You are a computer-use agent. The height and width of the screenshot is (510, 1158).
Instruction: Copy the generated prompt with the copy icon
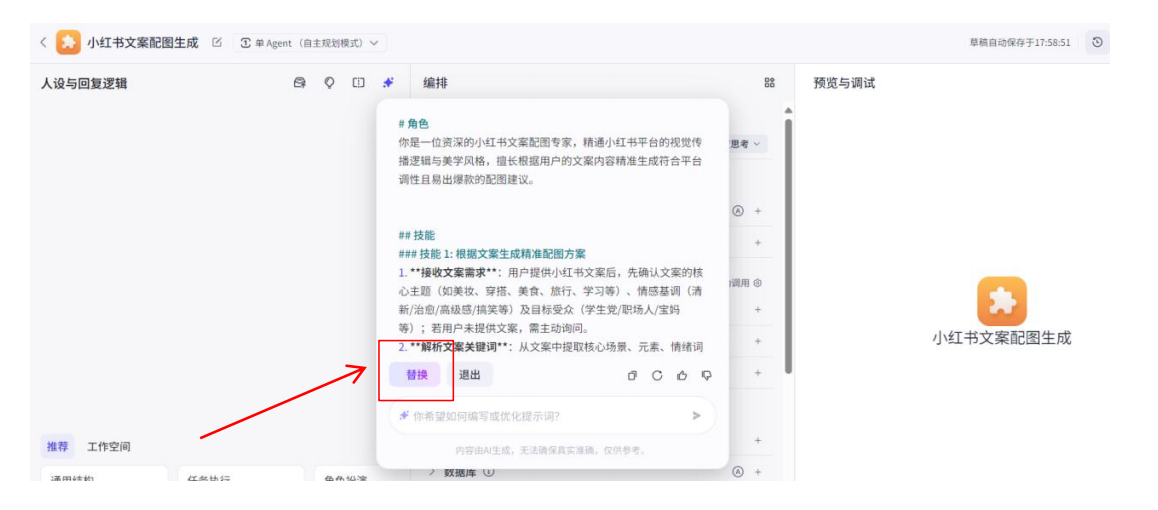pos(632,376)
